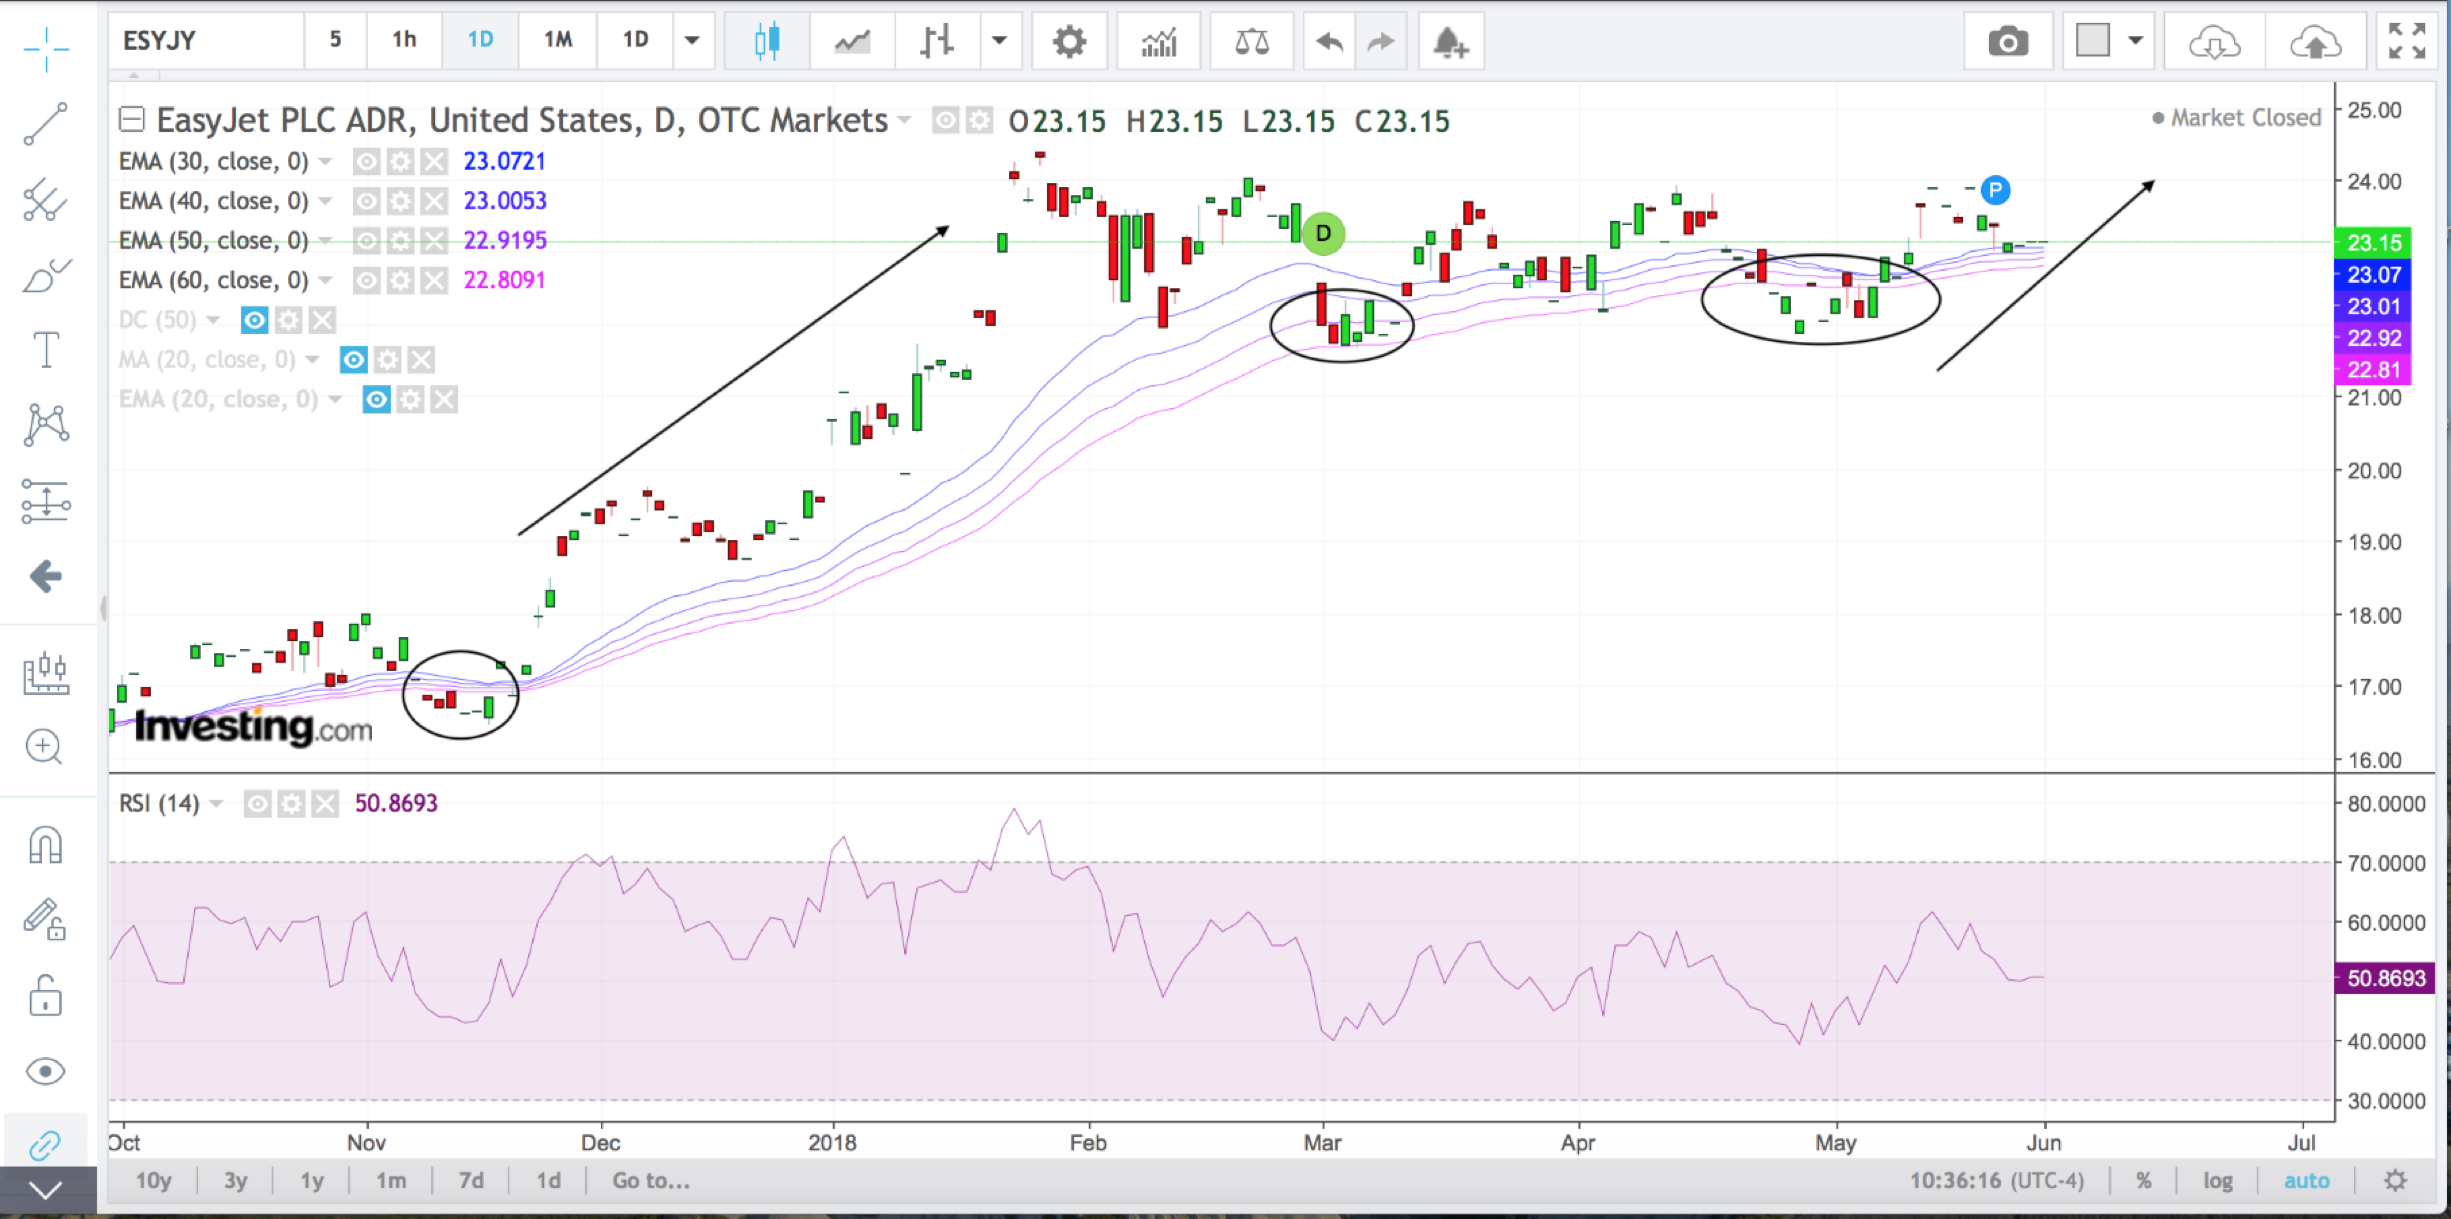
Task: Collapse the chart legend minus box
Action: click(x=131, y=120)
